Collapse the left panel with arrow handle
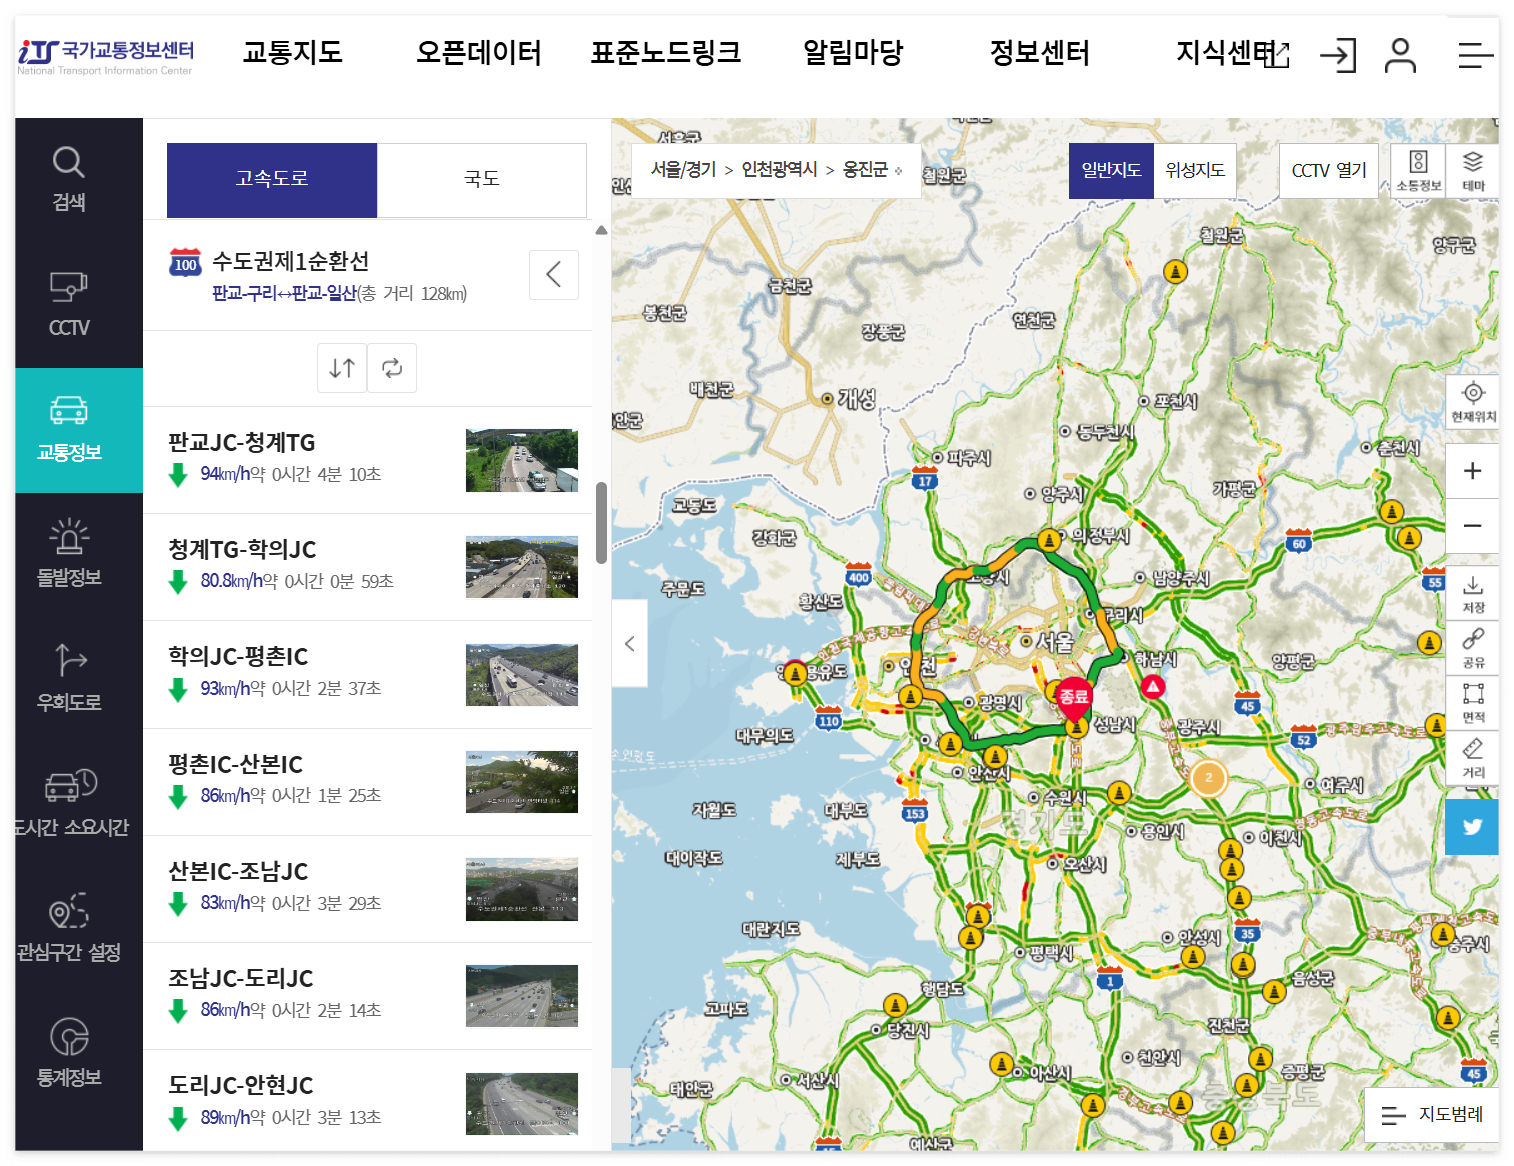1514x1166 pixels. pos(630,643)
